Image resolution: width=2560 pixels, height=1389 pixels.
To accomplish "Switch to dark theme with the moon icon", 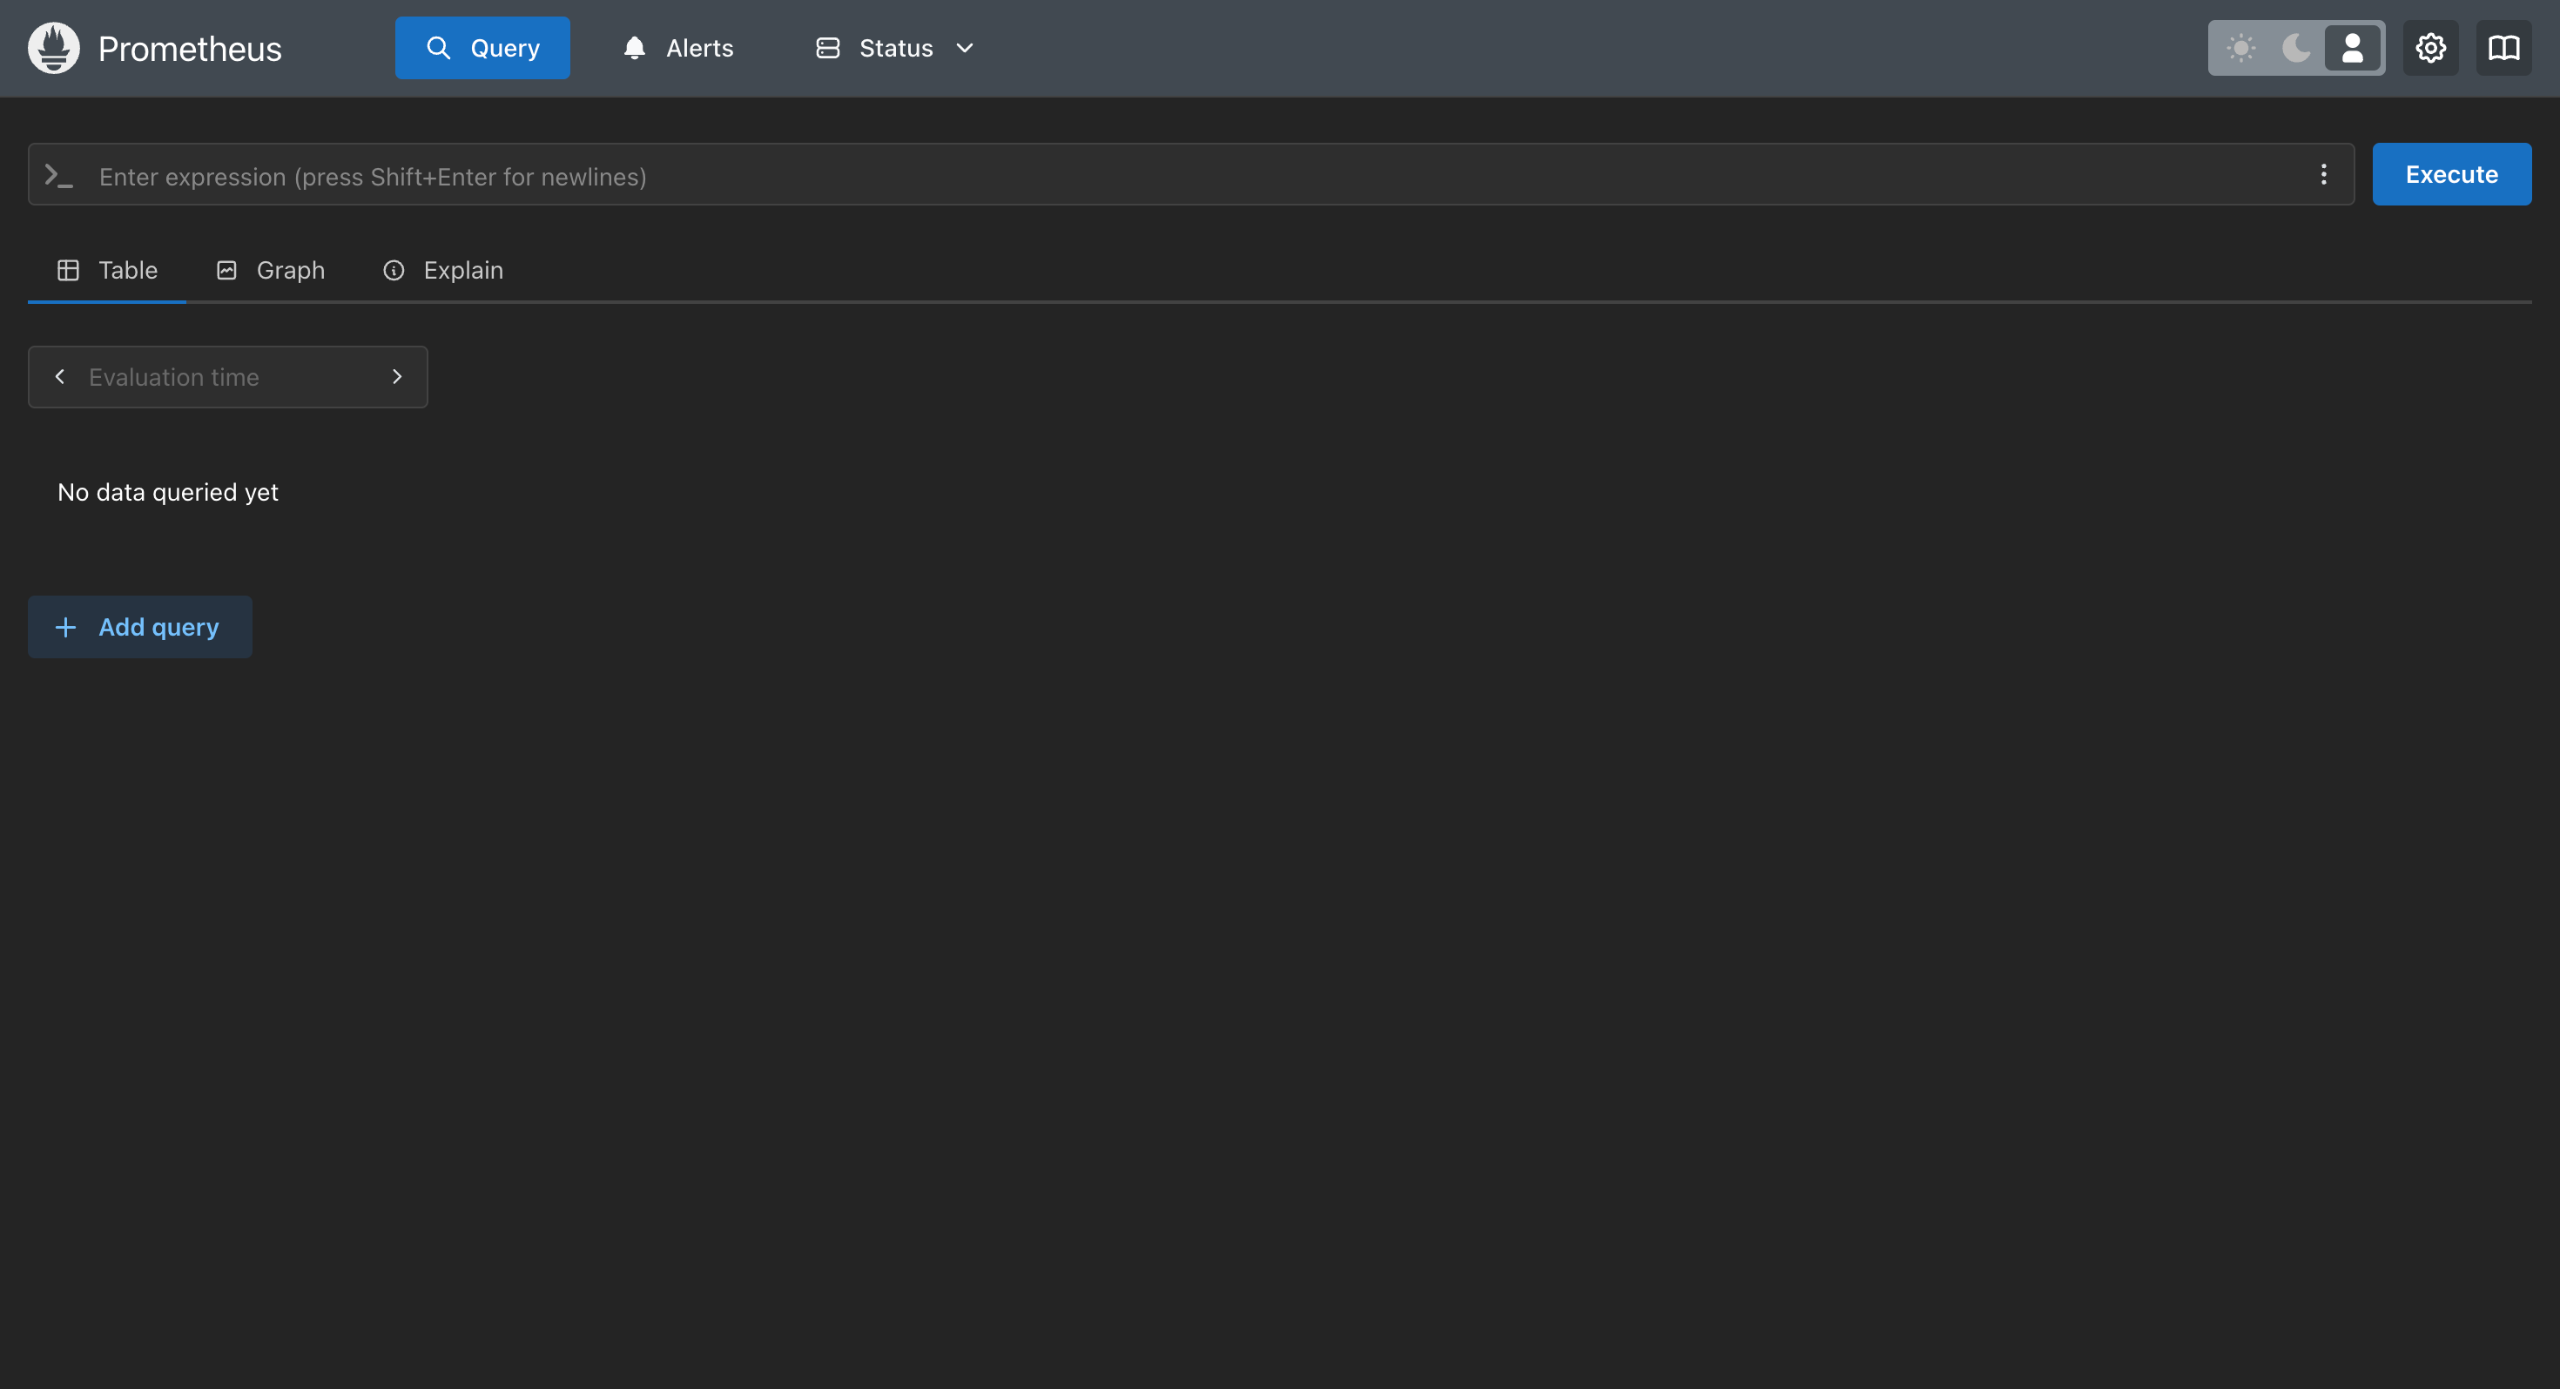I will (2296, 48).
